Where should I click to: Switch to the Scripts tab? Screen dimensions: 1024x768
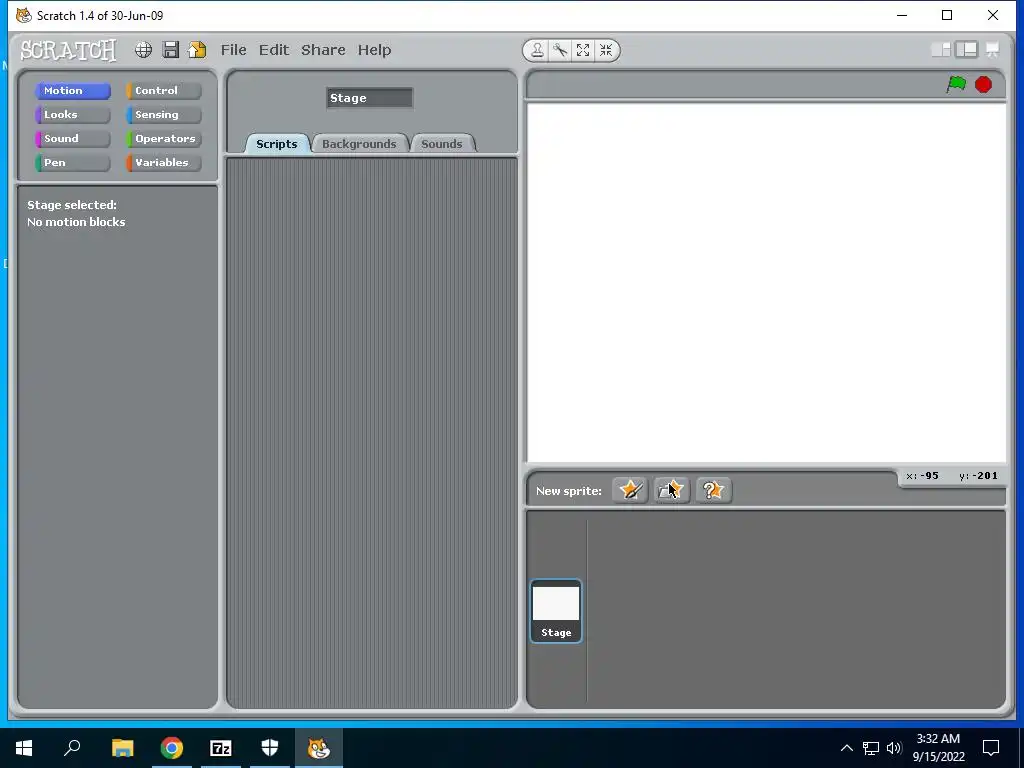[276, 144]
